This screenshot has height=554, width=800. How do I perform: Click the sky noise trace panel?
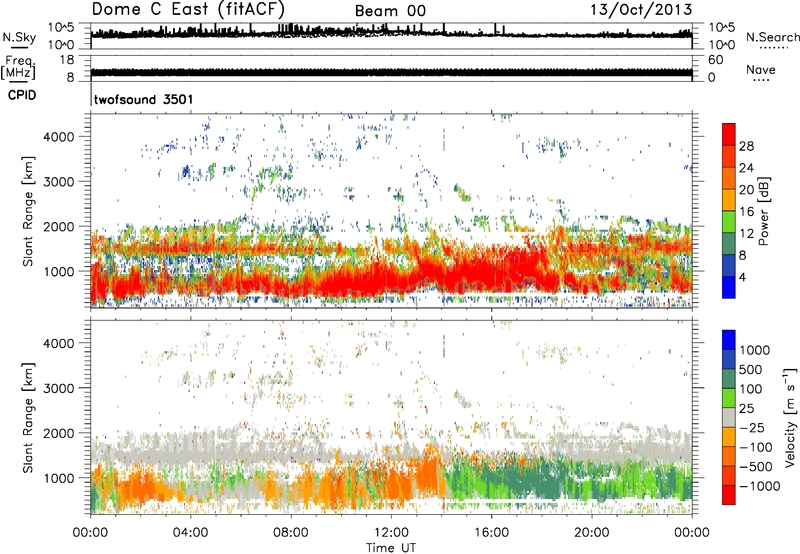pyautogui.click(x=391, y=36)
